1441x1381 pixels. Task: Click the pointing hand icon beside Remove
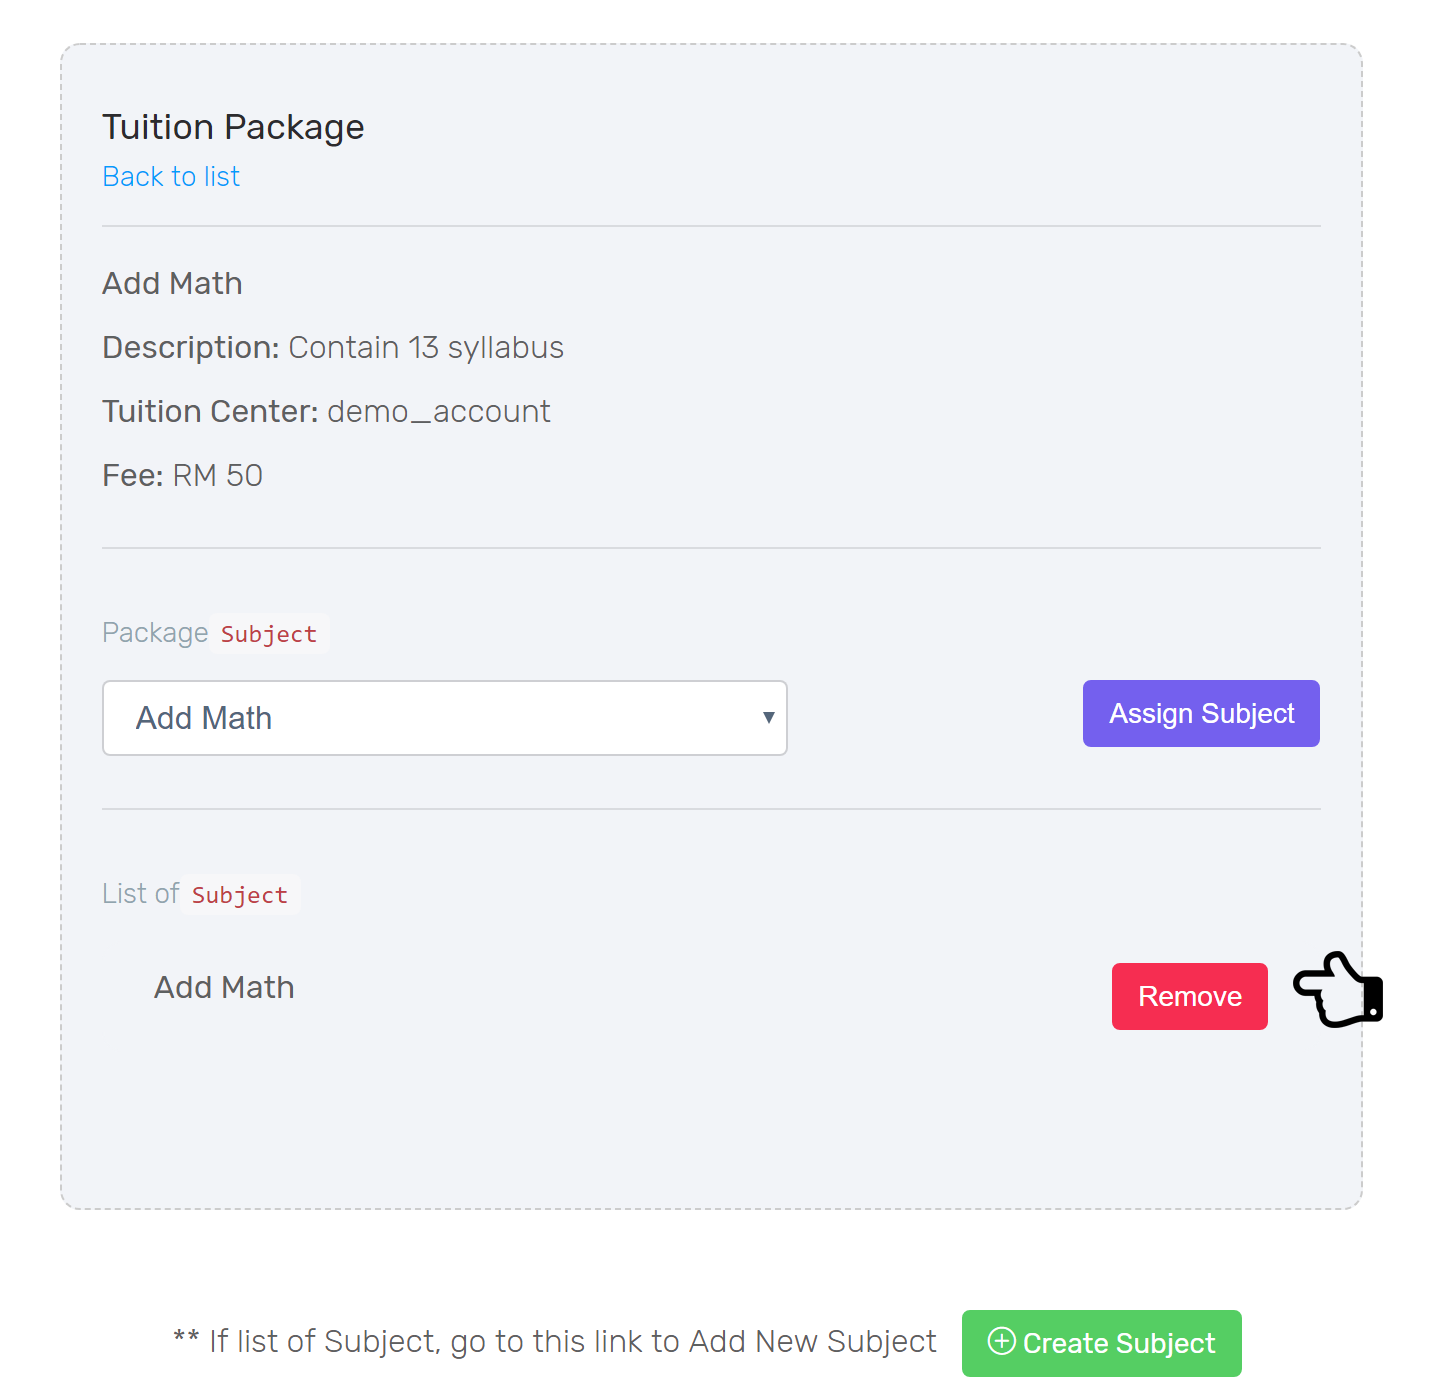(1338, 989)
